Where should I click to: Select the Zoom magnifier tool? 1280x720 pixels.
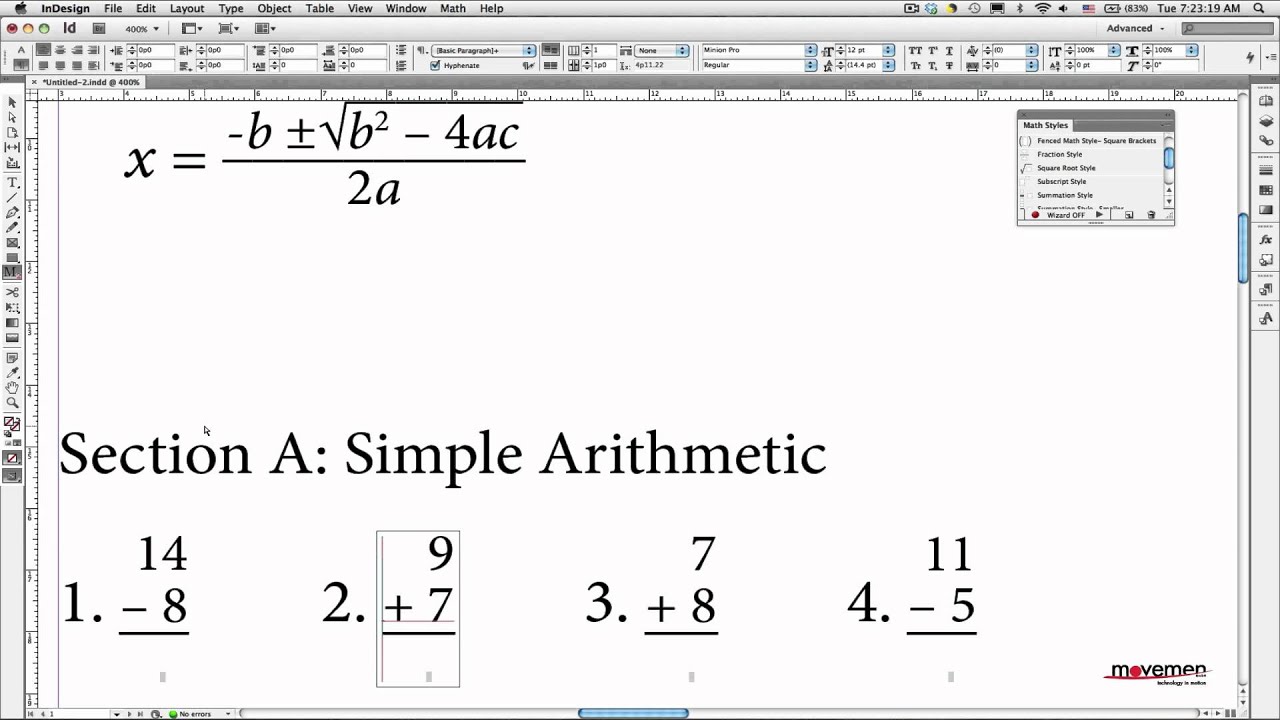(x=12, y=403)
